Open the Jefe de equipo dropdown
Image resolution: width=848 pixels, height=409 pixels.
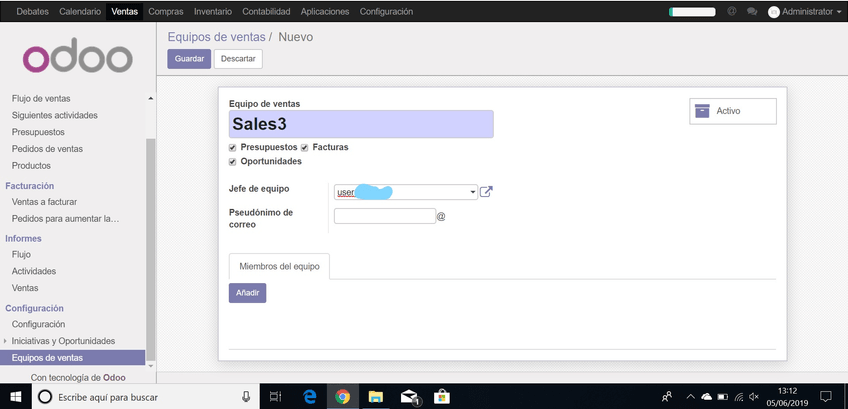point(472,192)
